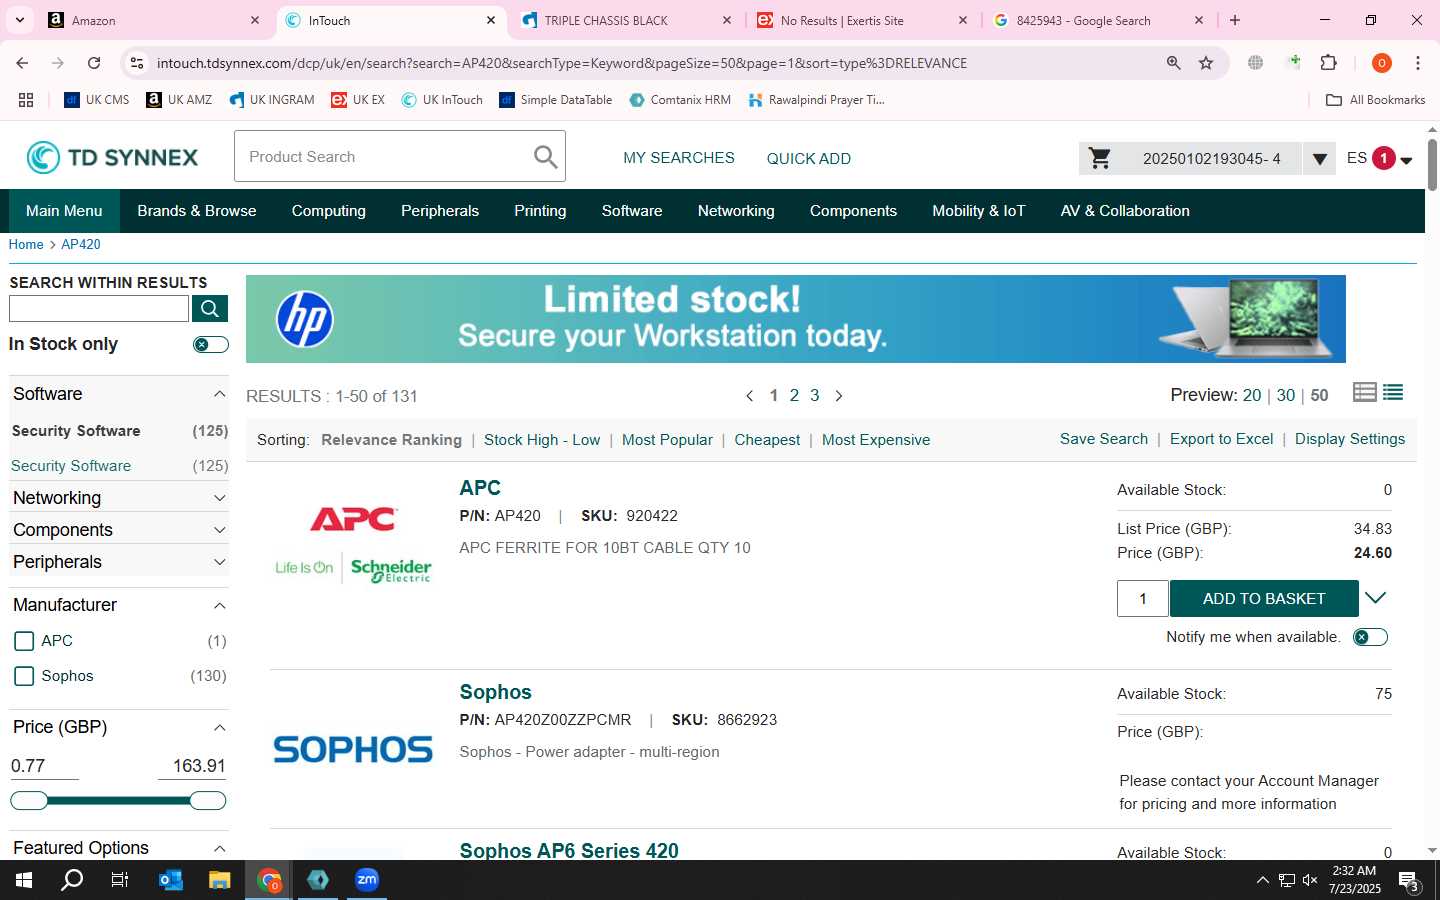Bookmark this page with star icon

coord(1206,63)
